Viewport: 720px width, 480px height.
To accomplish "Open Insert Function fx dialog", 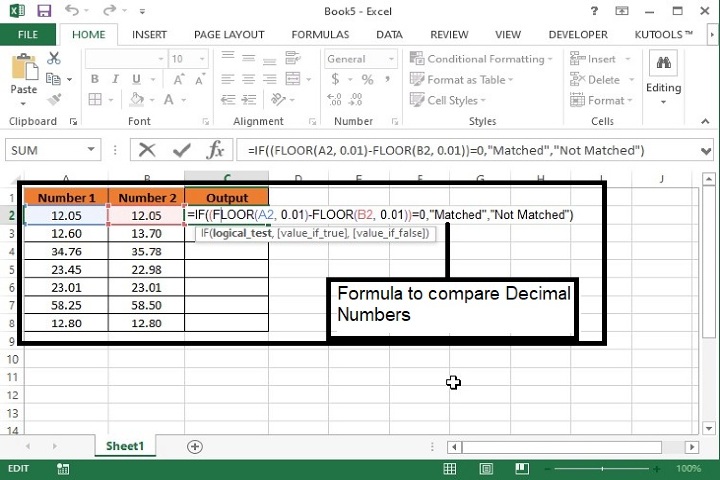I will coord(215,150).
